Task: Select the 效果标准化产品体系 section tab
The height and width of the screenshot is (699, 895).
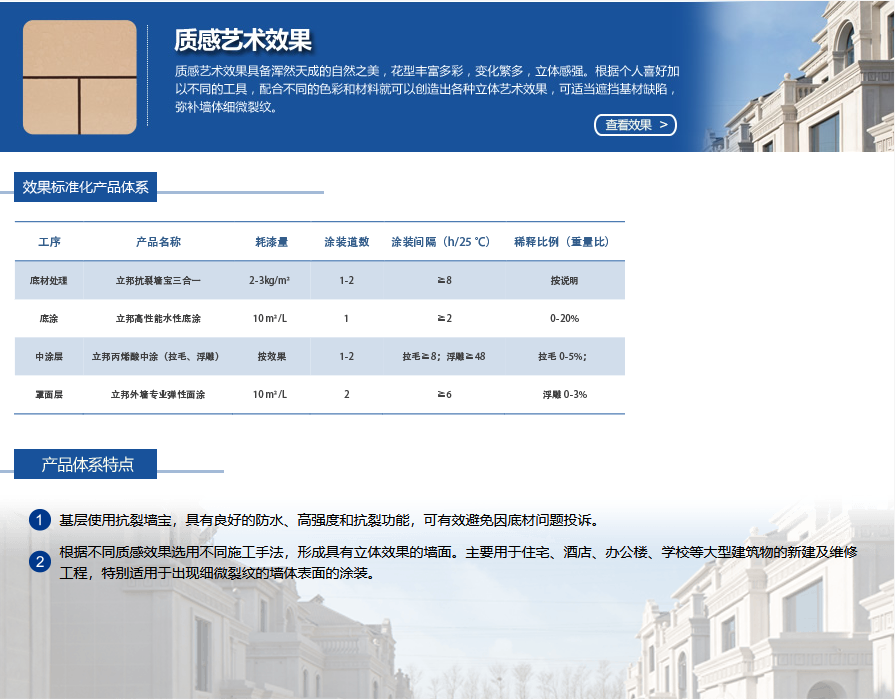Action: click(x=86, y=187)
